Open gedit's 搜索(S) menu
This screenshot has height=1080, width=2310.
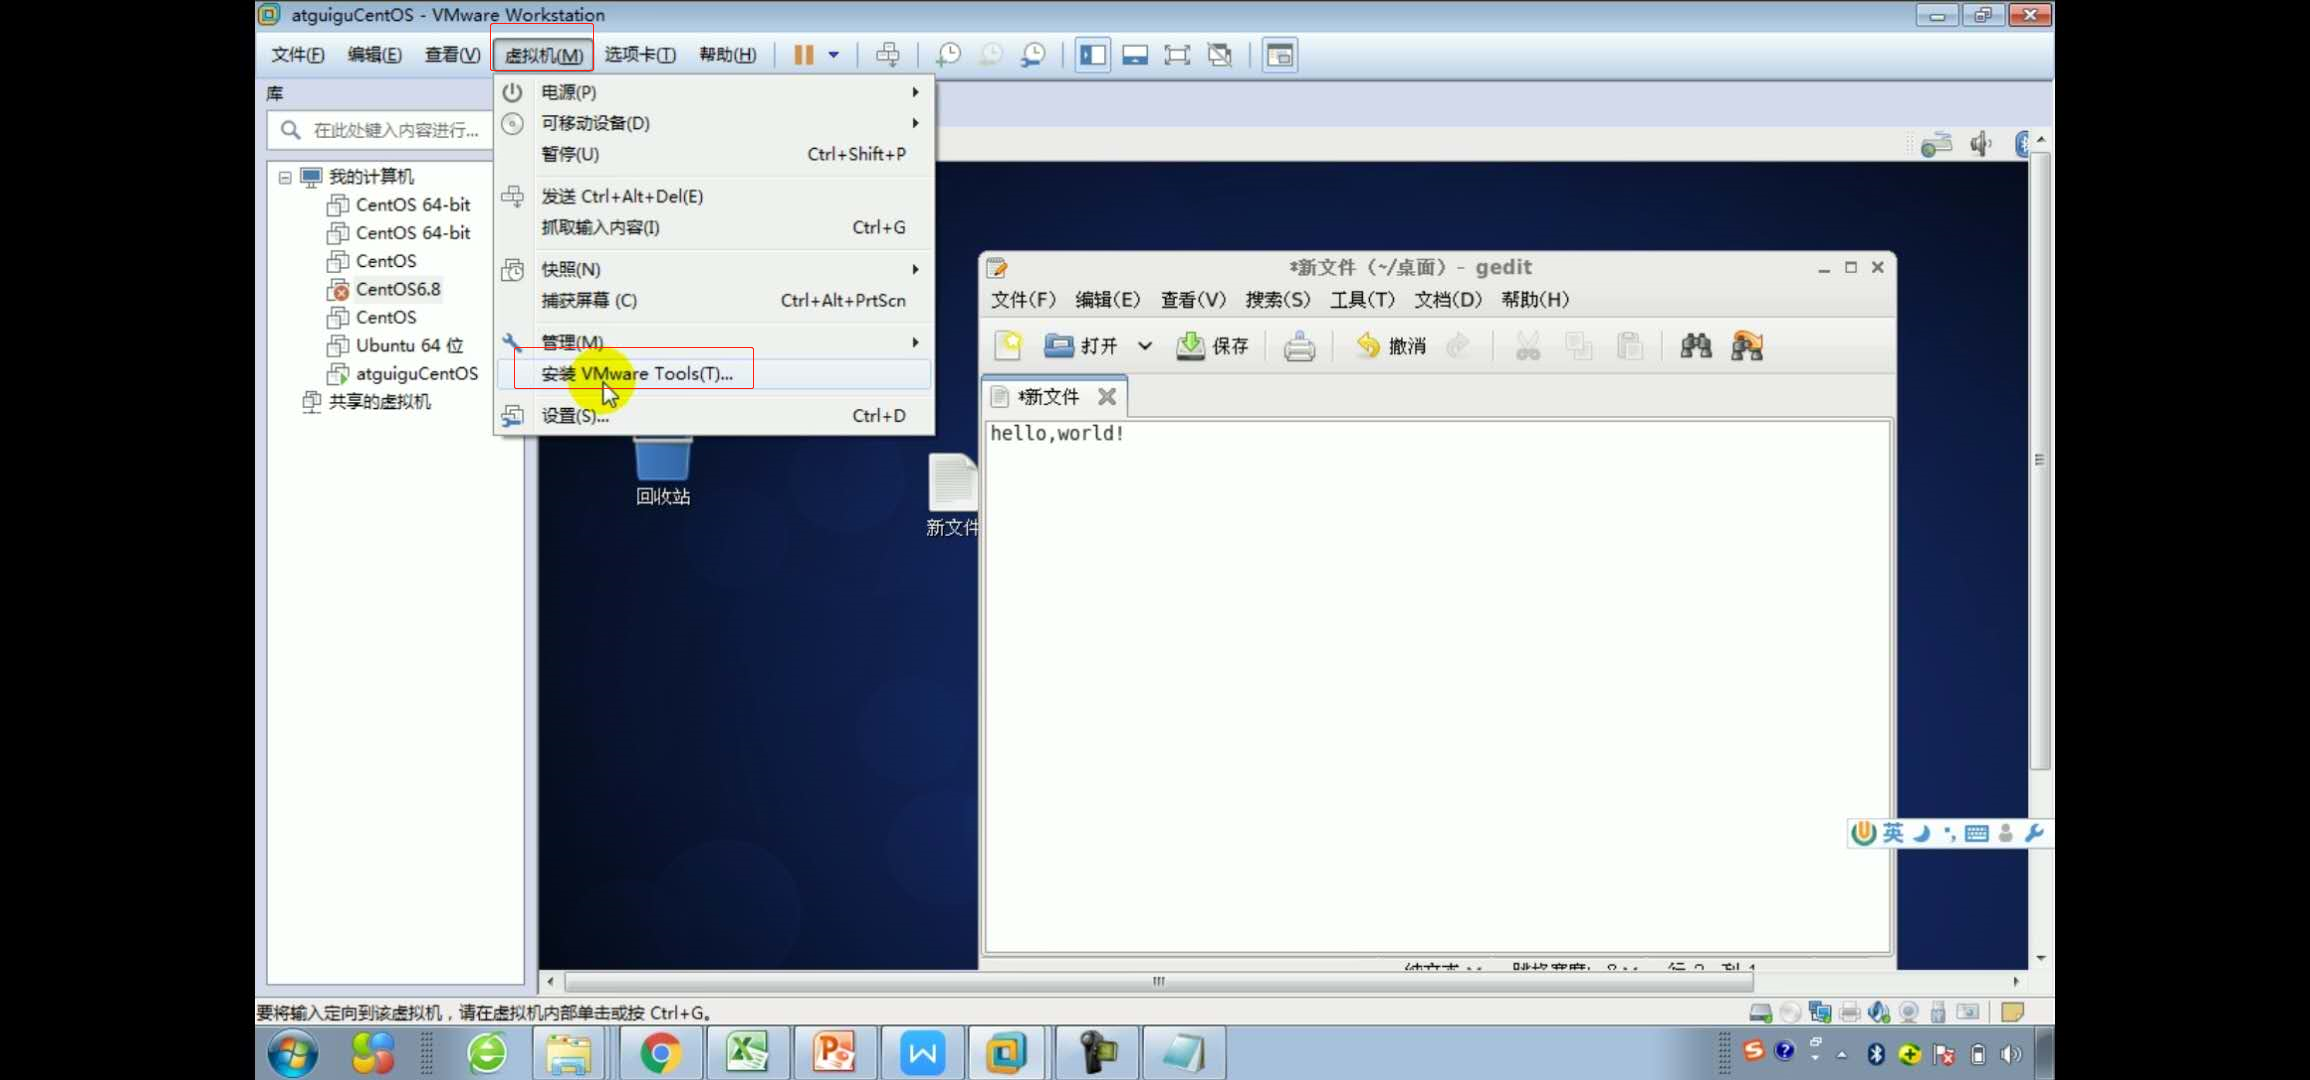[x=1279, y=299]
